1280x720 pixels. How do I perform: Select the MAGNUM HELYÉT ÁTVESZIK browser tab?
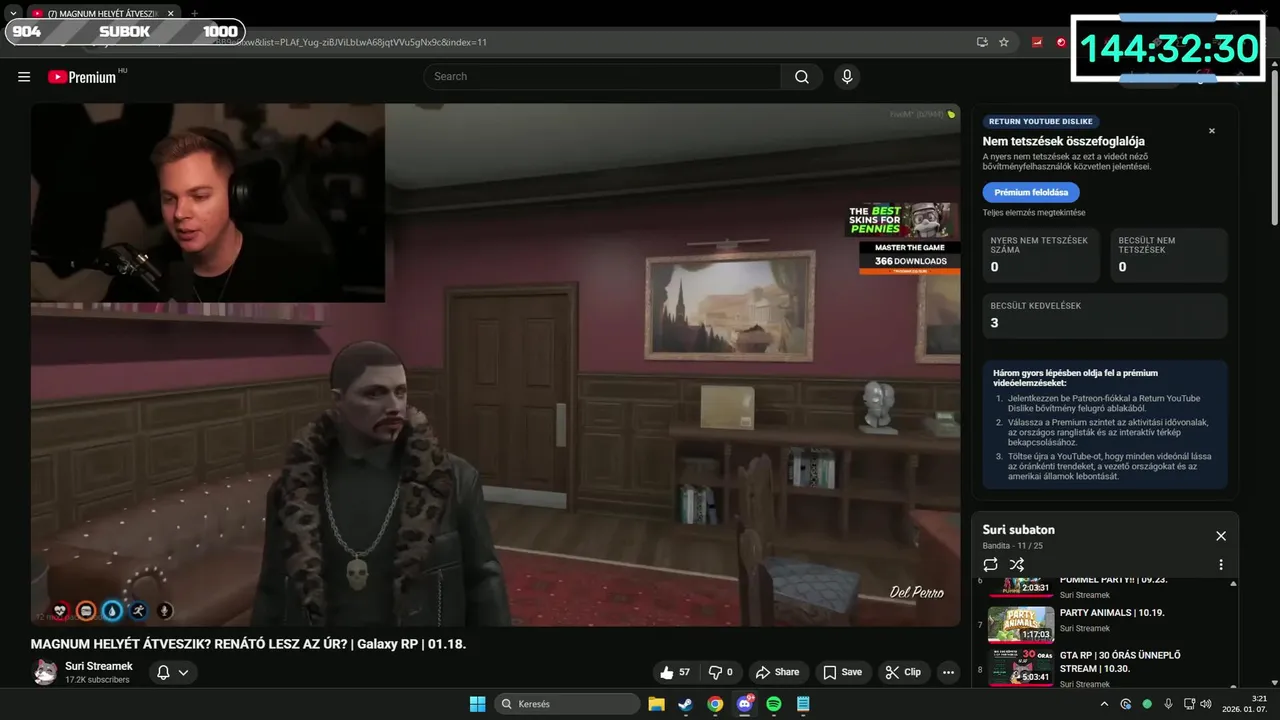102,14
